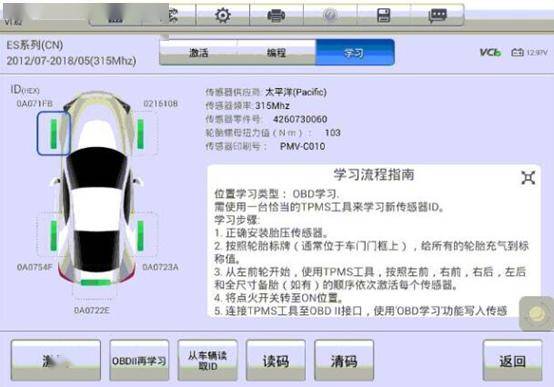Click the battery voltage indicator
This screenshot has width=554, height=387.
coord(529,52)
